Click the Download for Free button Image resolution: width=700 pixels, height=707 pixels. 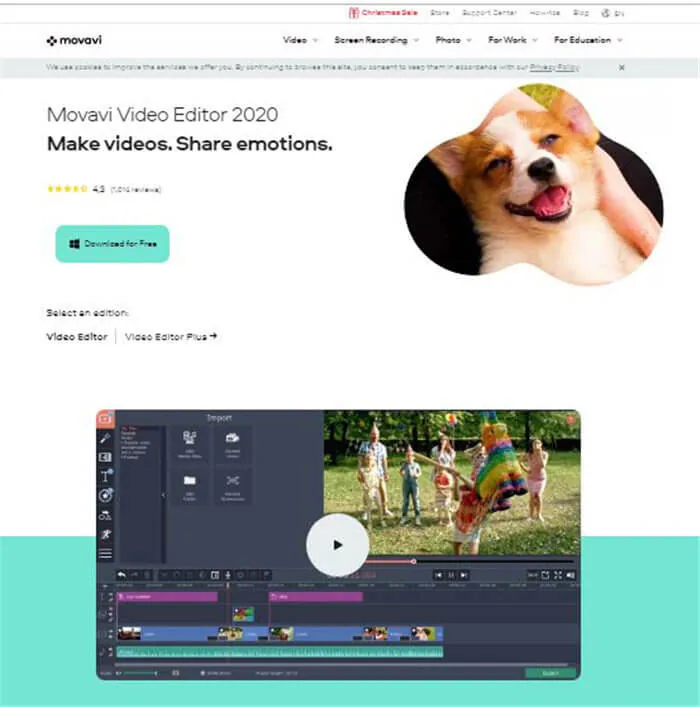(x=112, y=244)
